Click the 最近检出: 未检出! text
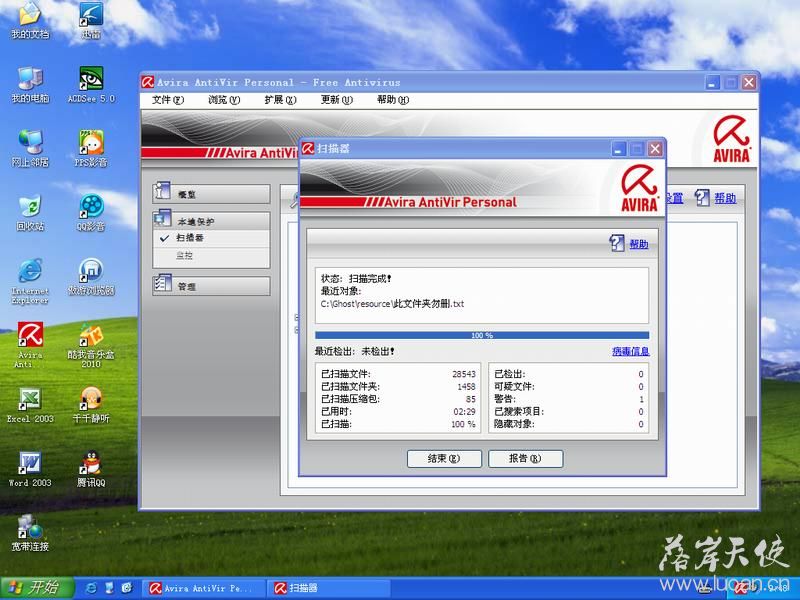This screenshot has height=600, width=800. click(354, 351)
